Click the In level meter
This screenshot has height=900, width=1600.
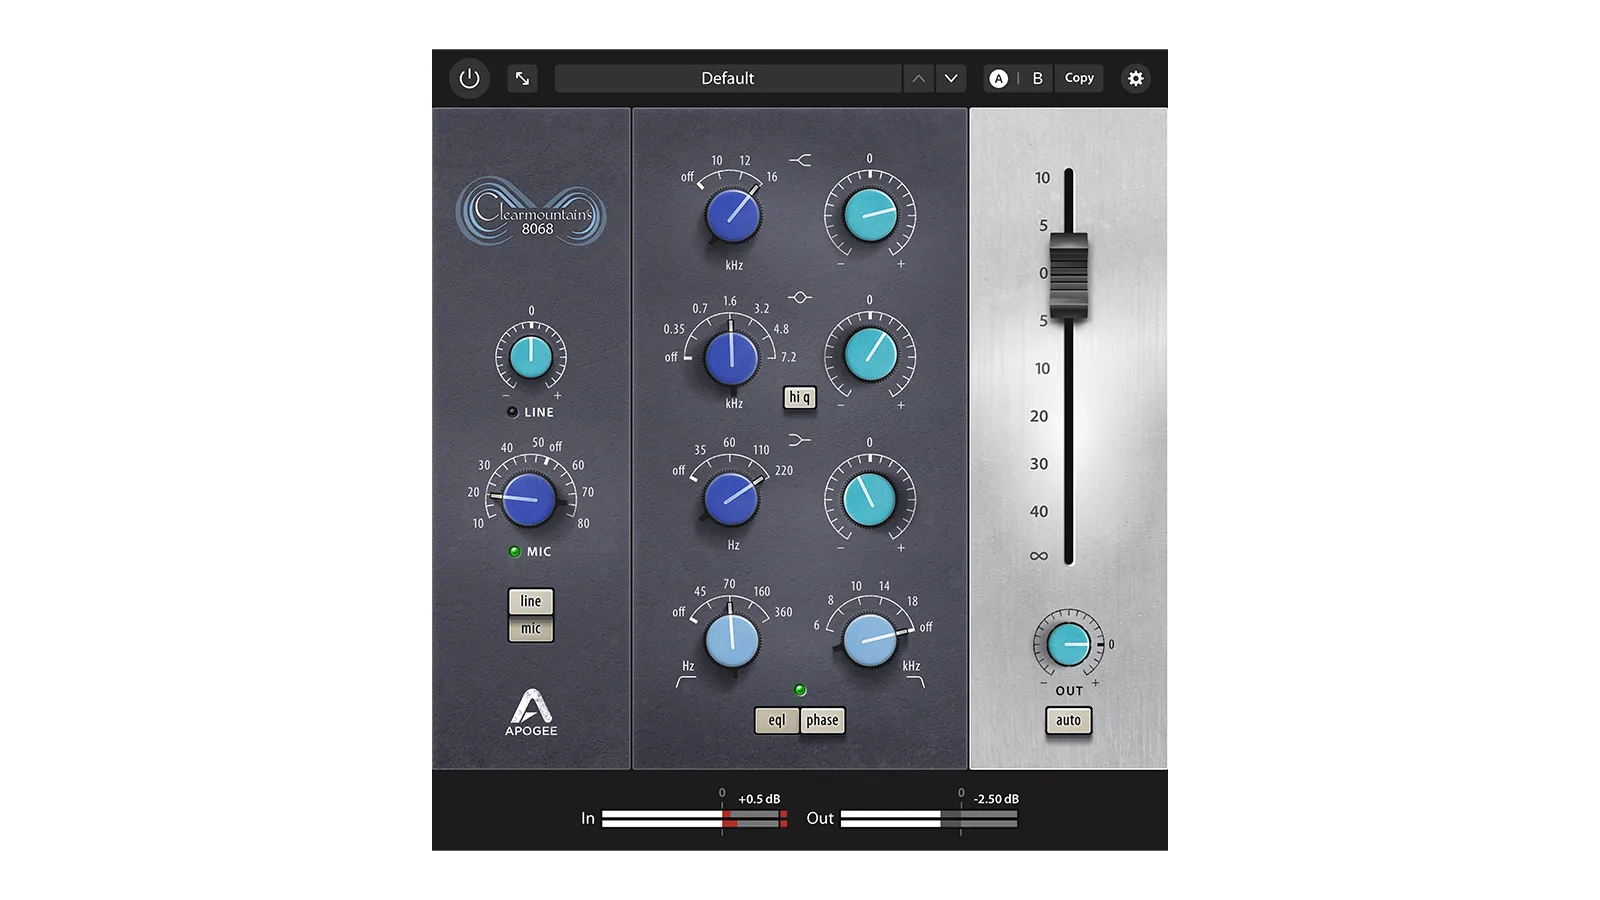(x=695, y=818)
